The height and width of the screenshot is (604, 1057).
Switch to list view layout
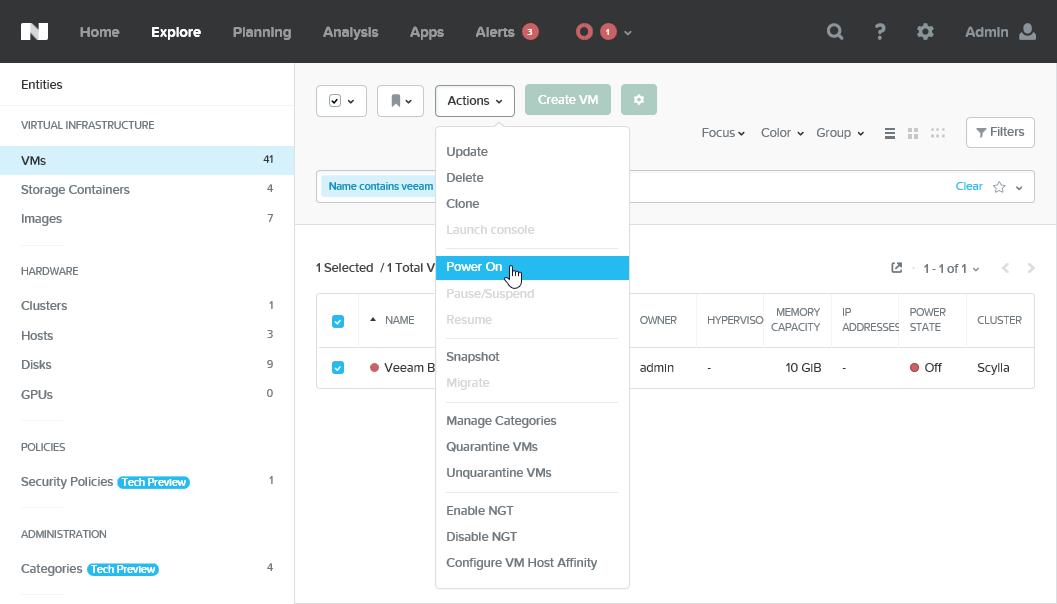click(x=889, y=132)
